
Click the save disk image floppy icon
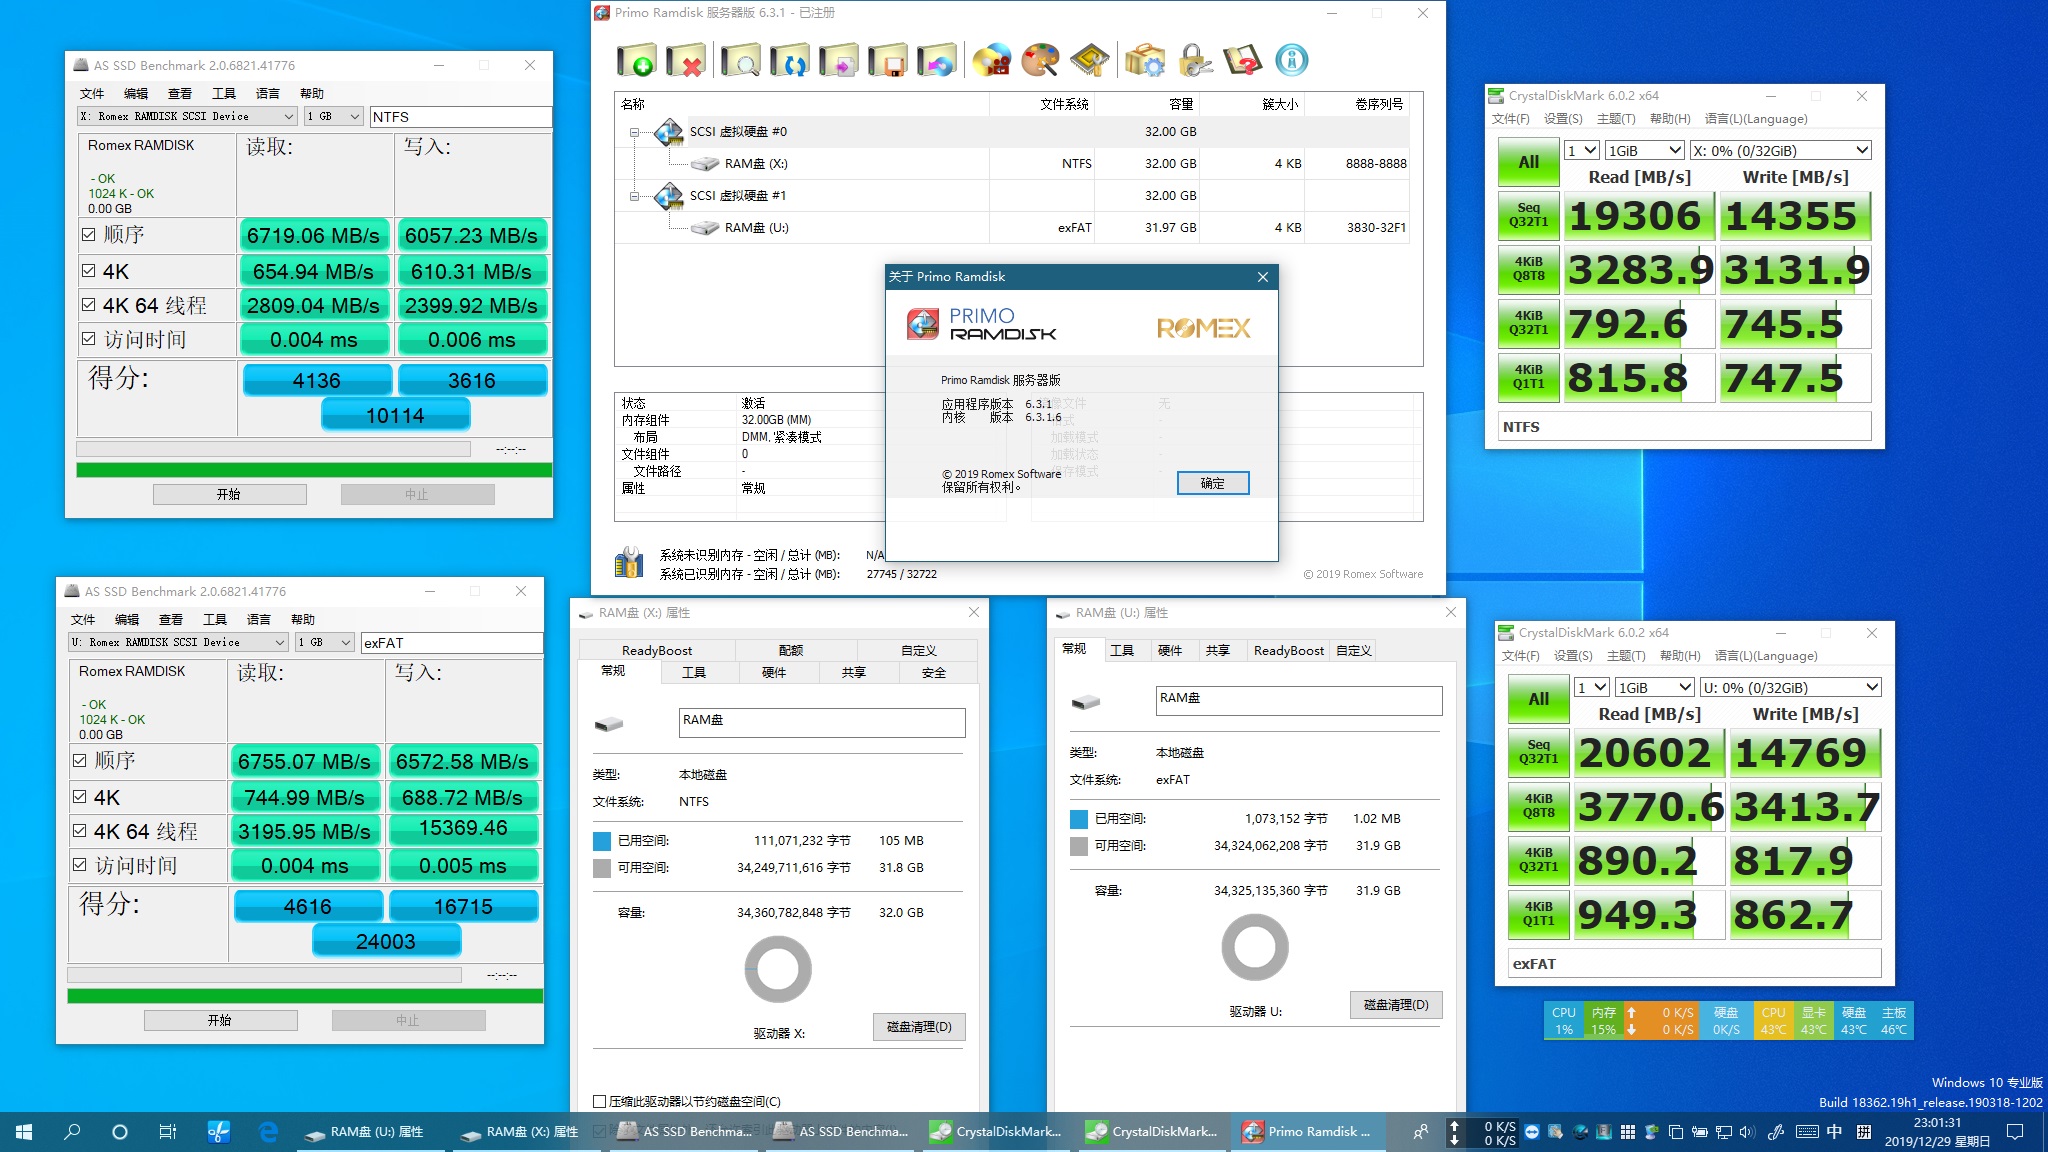[888, 61]
